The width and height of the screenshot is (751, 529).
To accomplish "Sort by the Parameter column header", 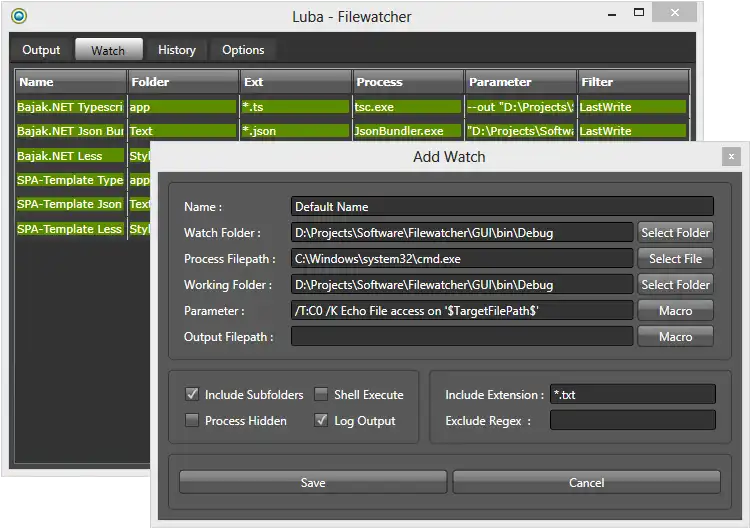I will [521, 81].
